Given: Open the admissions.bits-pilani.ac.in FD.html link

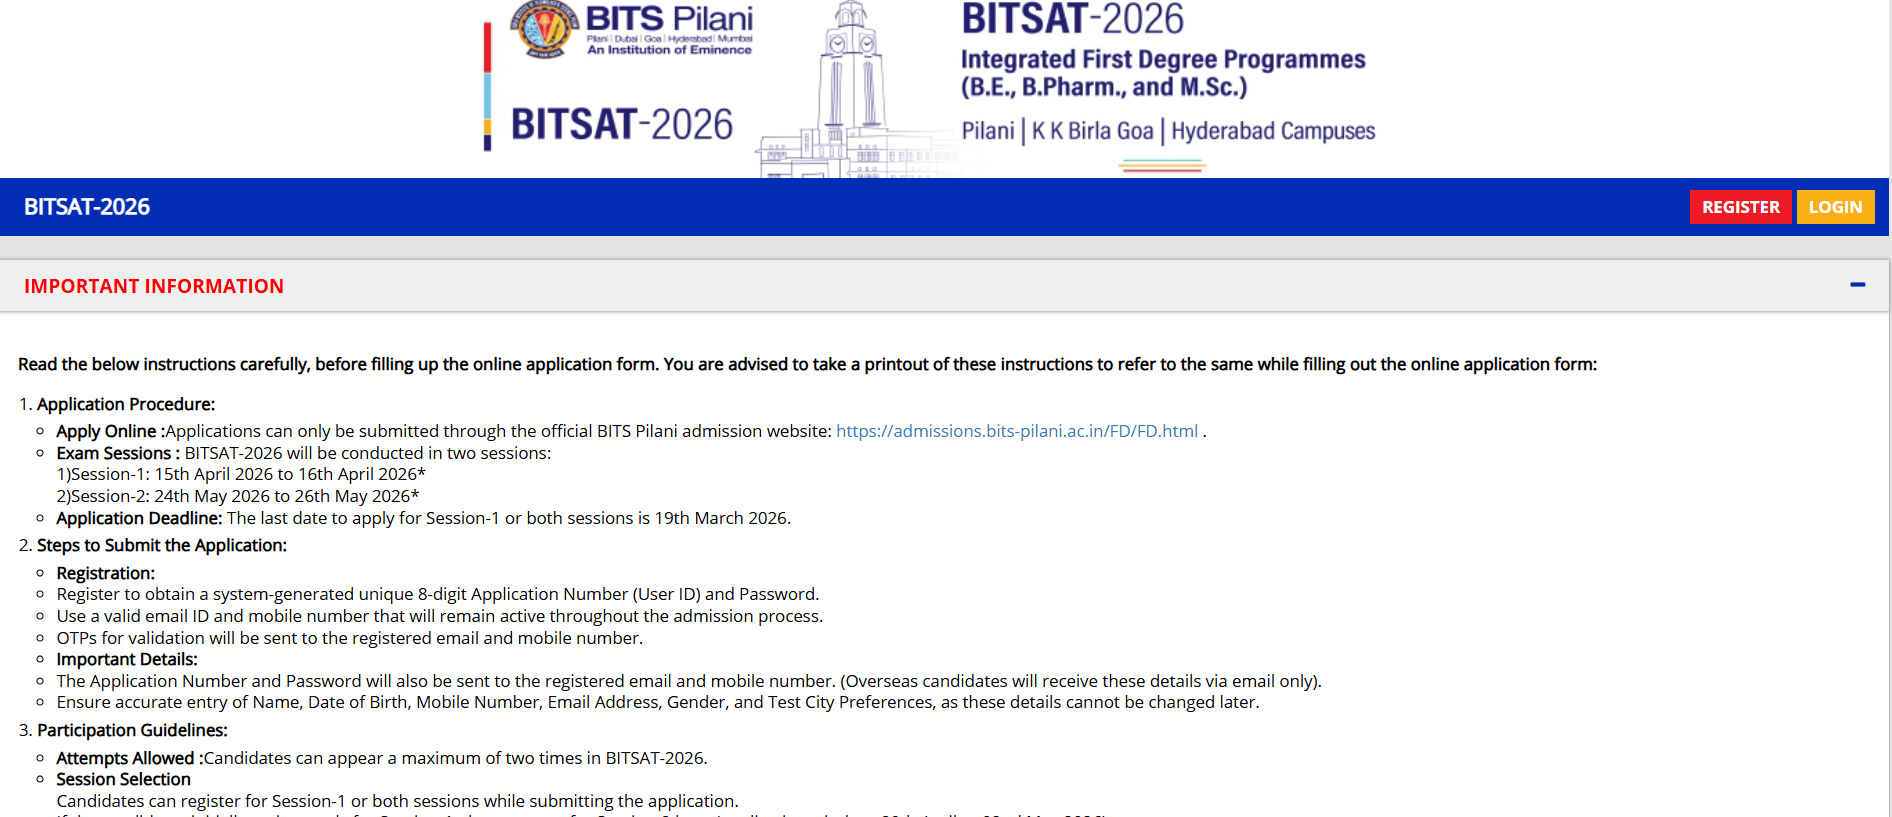Looking at the screenshot, I should (x=1016, y=431).
